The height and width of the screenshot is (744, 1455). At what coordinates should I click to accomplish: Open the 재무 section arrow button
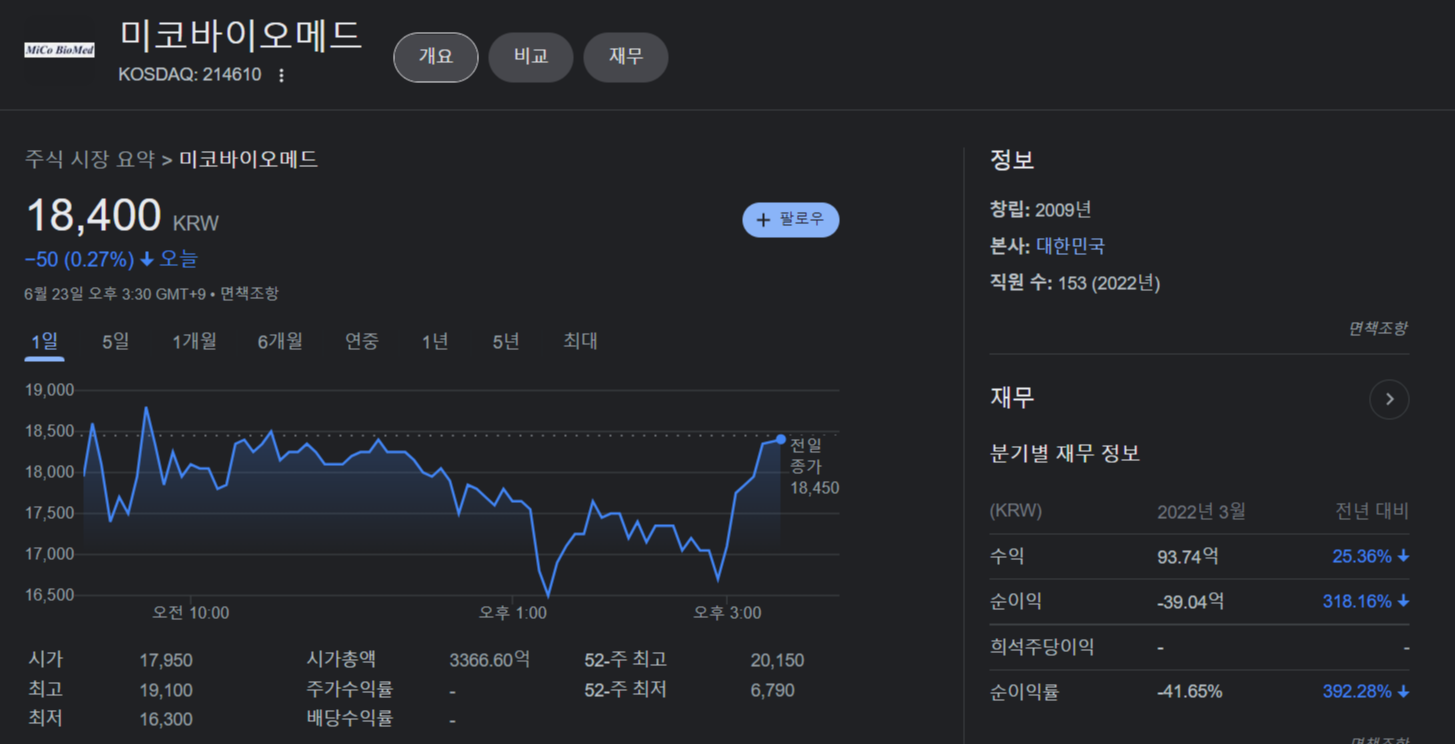(x=1389, y=399)
